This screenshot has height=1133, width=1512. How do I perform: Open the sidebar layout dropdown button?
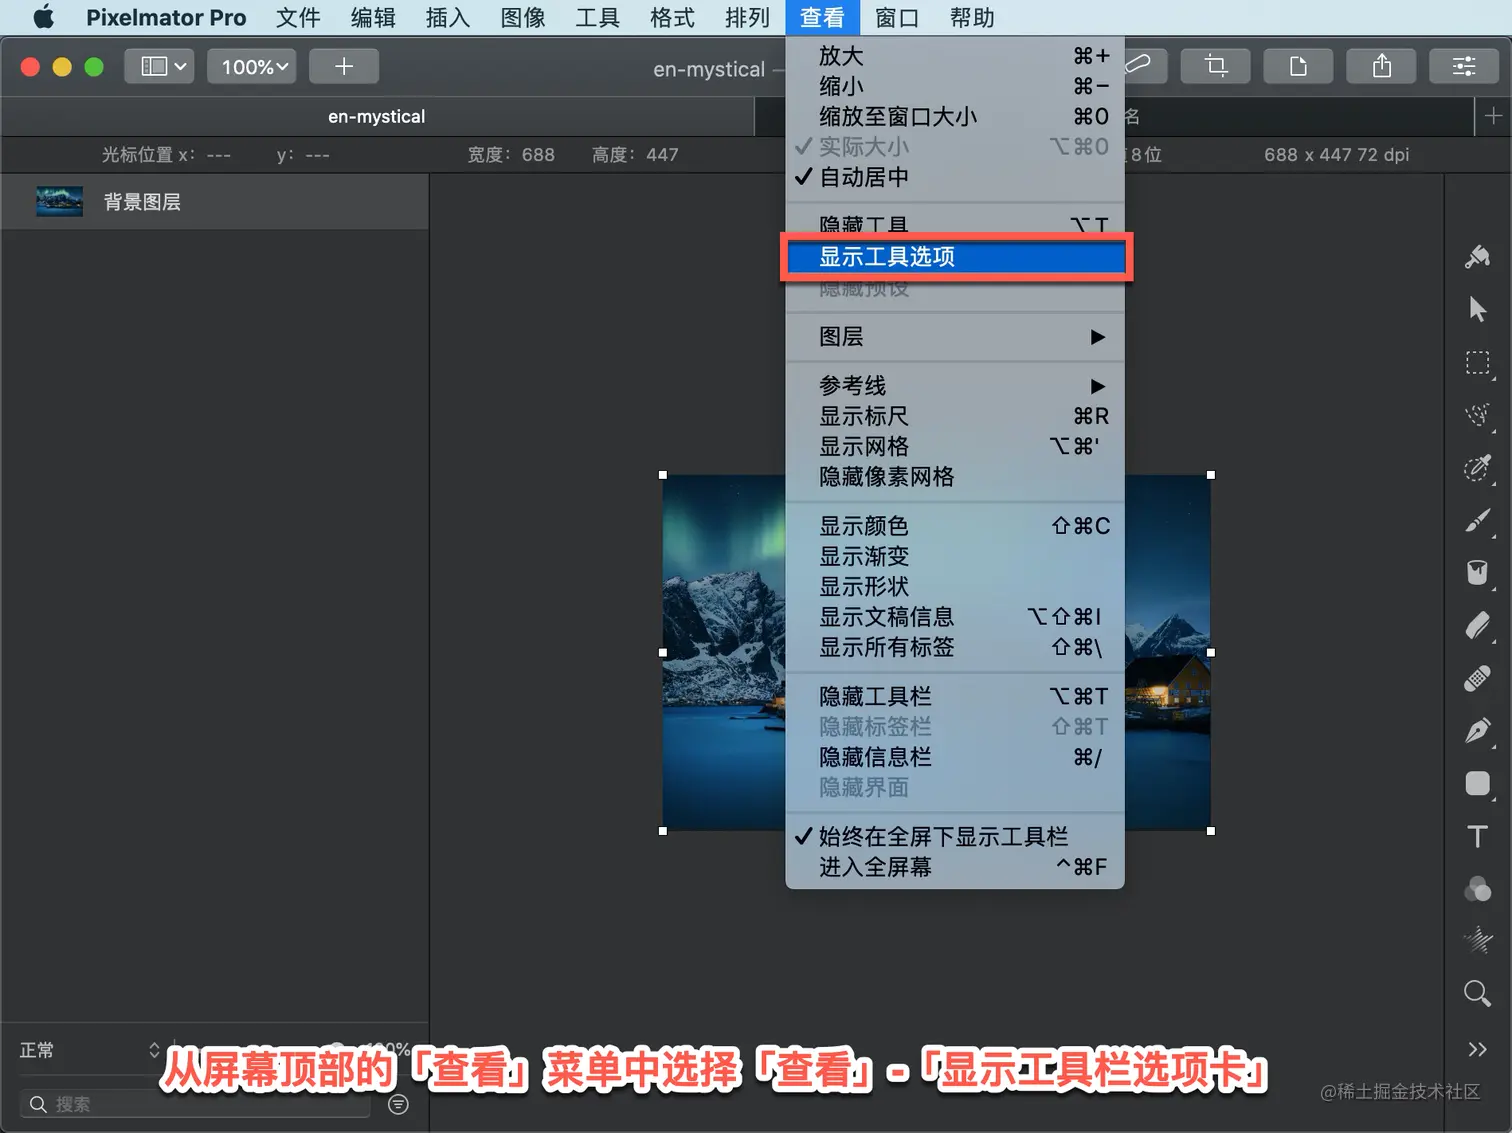160,66
